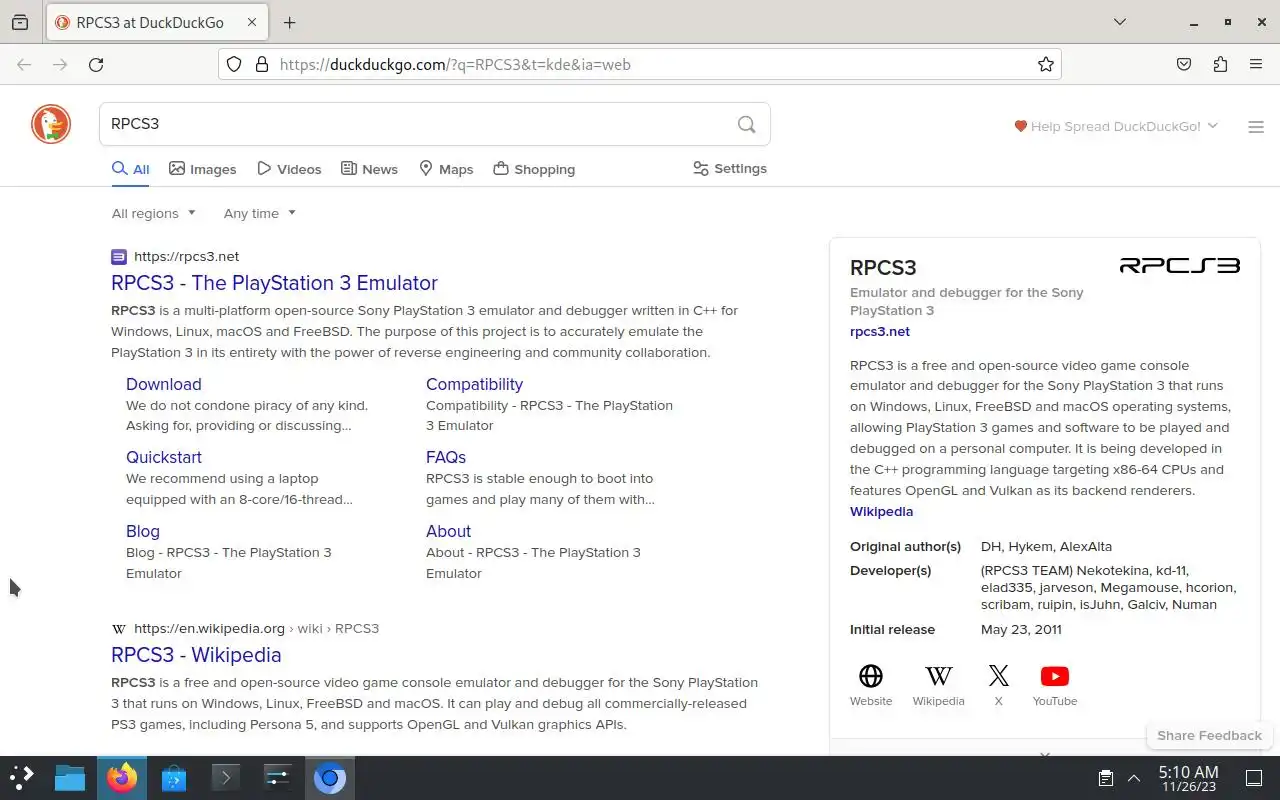Open RPCS3 - Wikipedia search result
This screenshot has height=800, width=1280.
pos(196,655)
